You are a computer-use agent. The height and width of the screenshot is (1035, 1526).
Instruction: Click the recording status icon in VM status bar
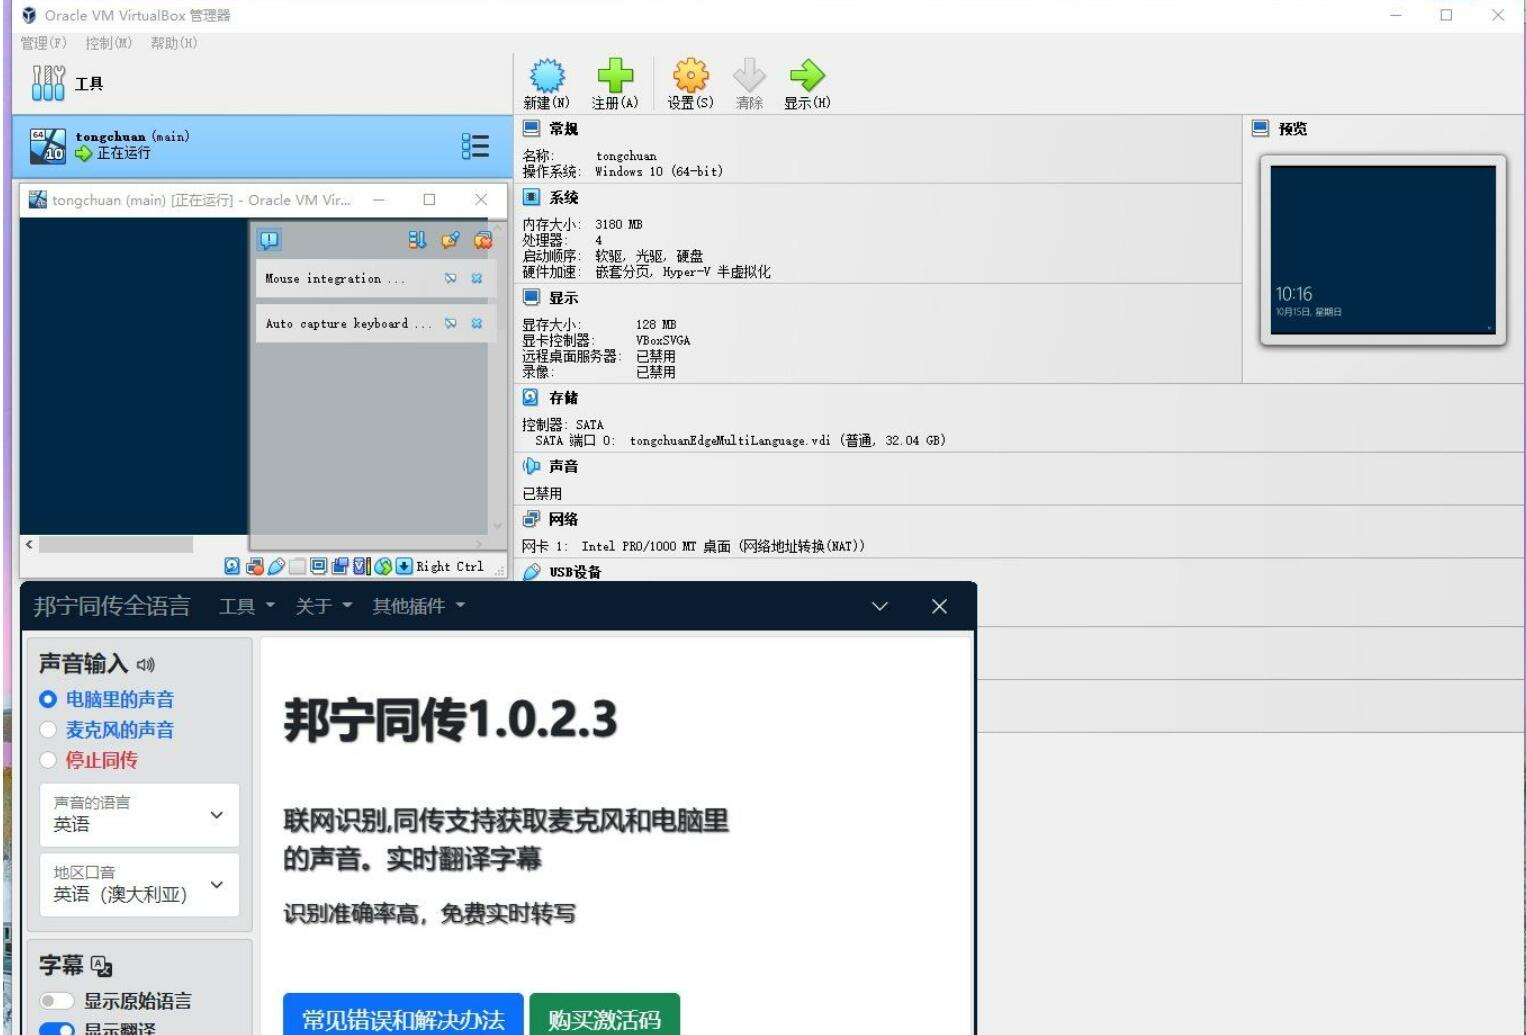[340, 566]
